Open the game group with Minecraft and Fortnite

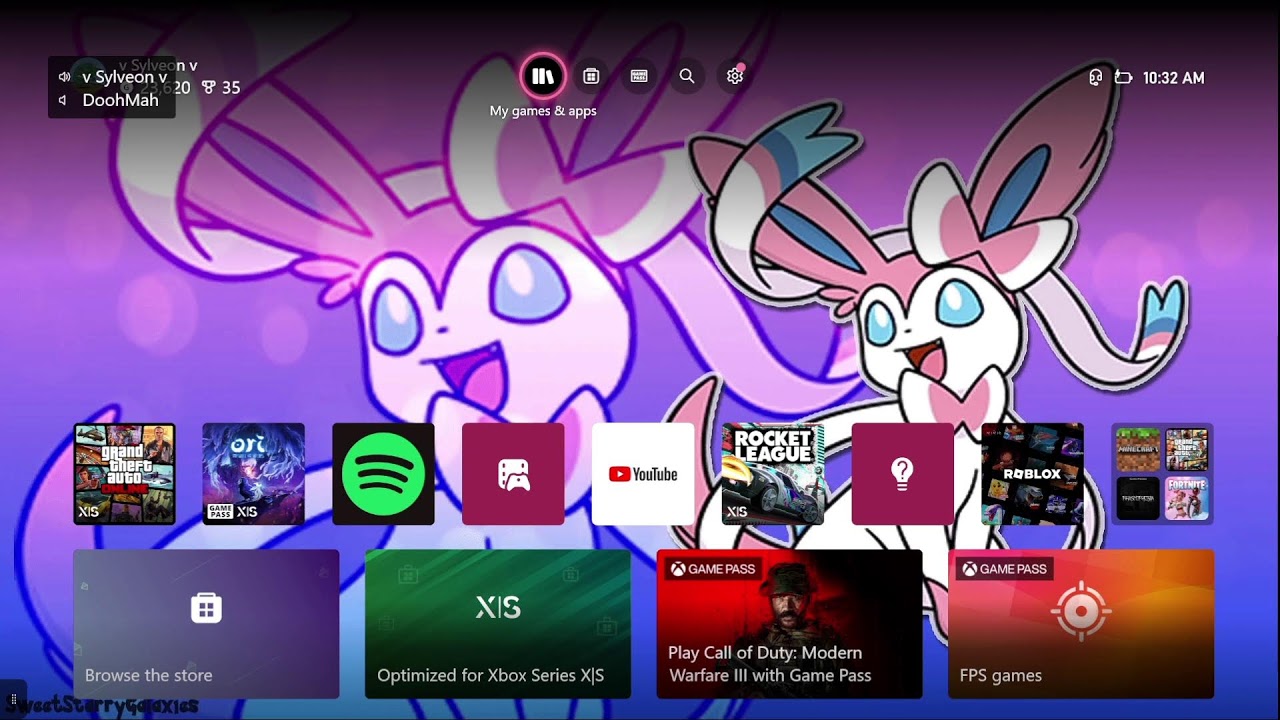click(x=1163, y=474)
